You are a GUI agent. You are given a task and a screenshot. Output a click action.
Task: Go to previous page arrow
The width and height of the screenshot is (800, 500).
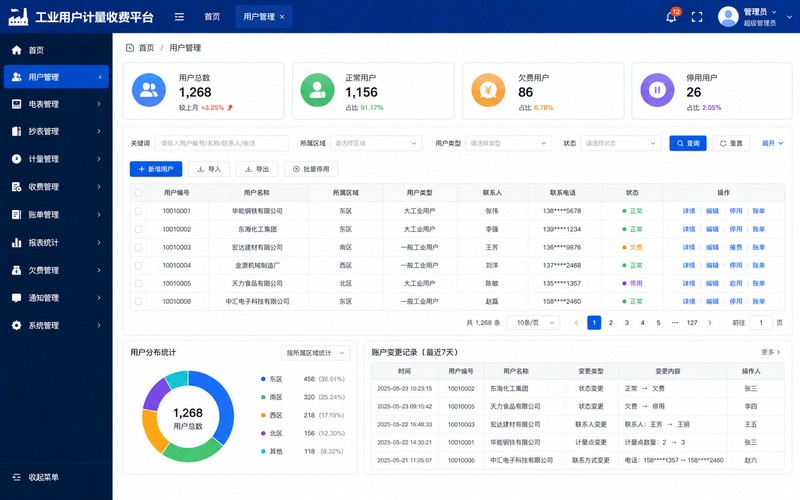click(577, 323)
